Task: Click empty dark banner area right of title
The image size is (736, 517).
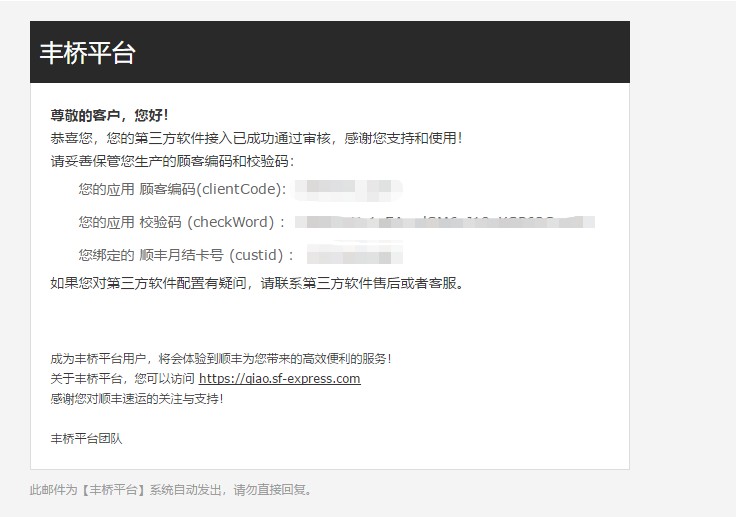Action: 400,53
